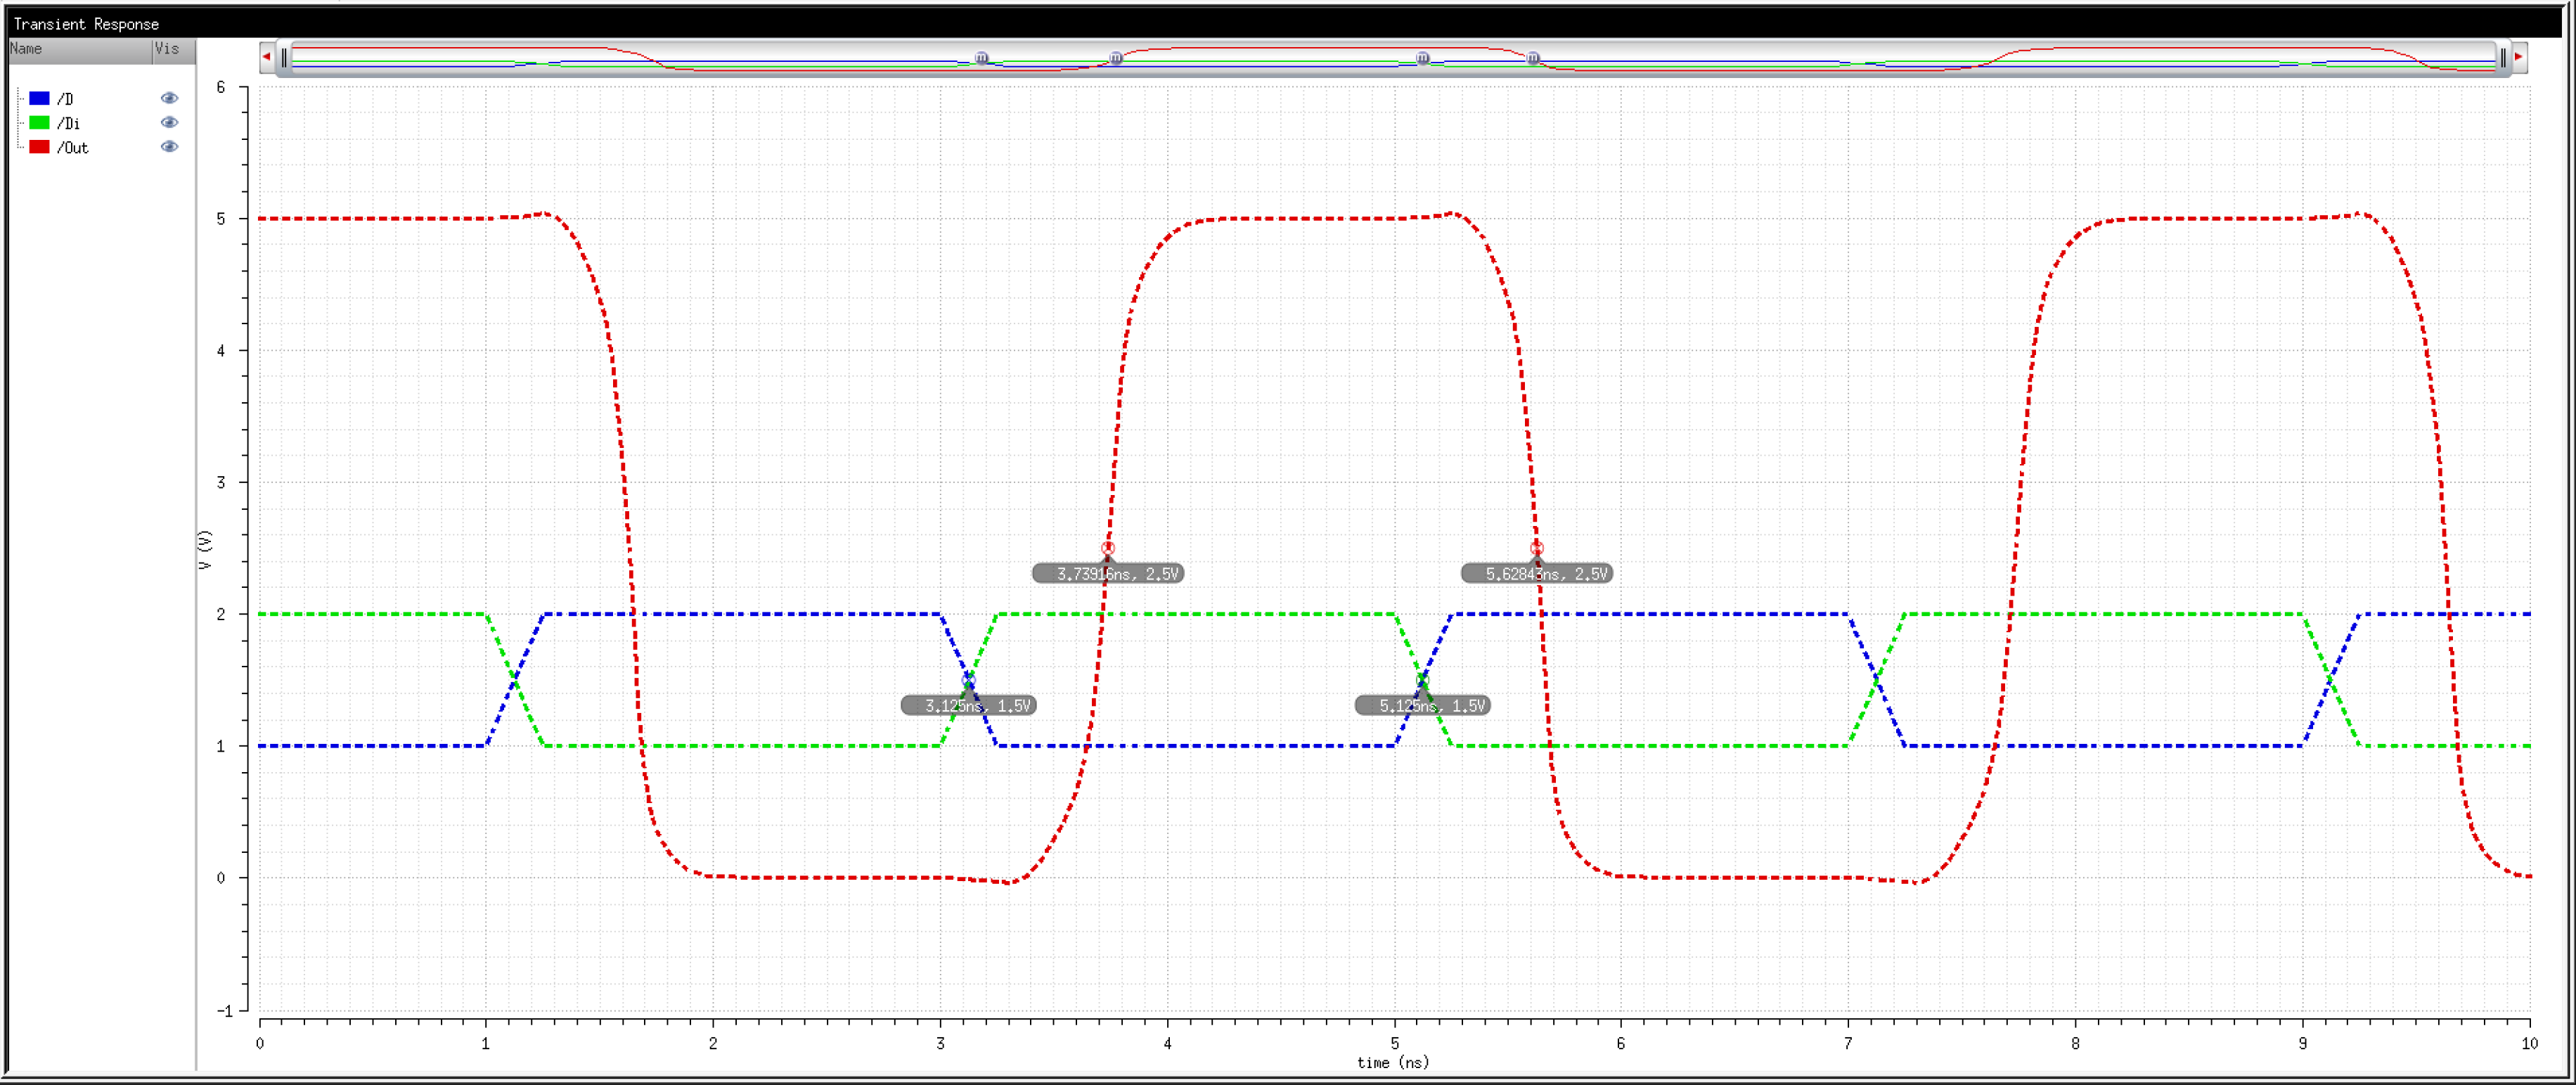This screenshot has height=1085, width=2576.
Task: Hide the /Out signal via eye icon
Action: (169, 147)
